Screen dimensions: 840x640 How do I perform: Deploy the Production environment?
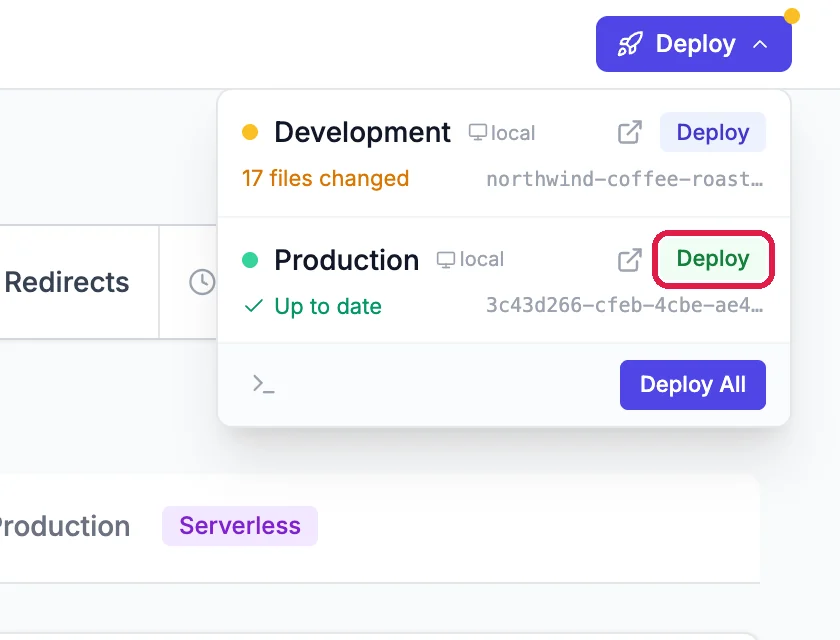[x=712, y=259]
